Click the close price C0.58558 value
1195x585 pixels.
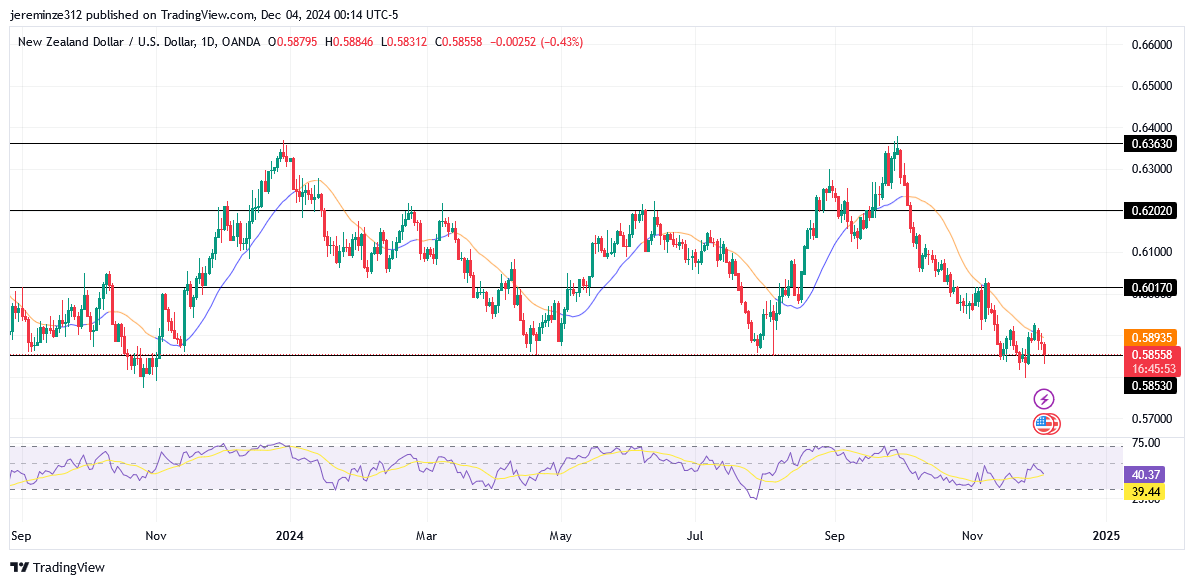460,43
